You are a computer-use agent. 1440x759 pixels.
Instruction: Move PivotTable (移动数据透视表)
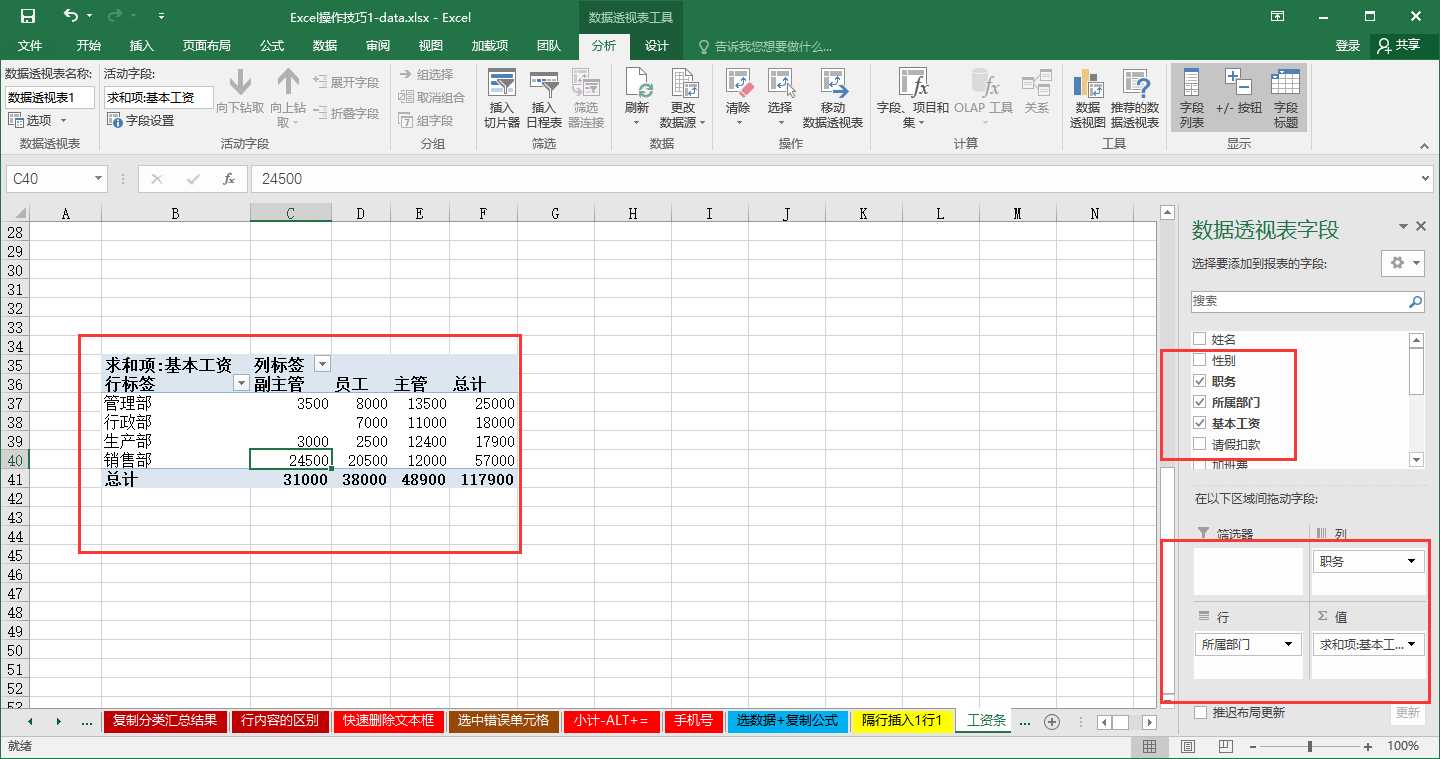point(833,99)
